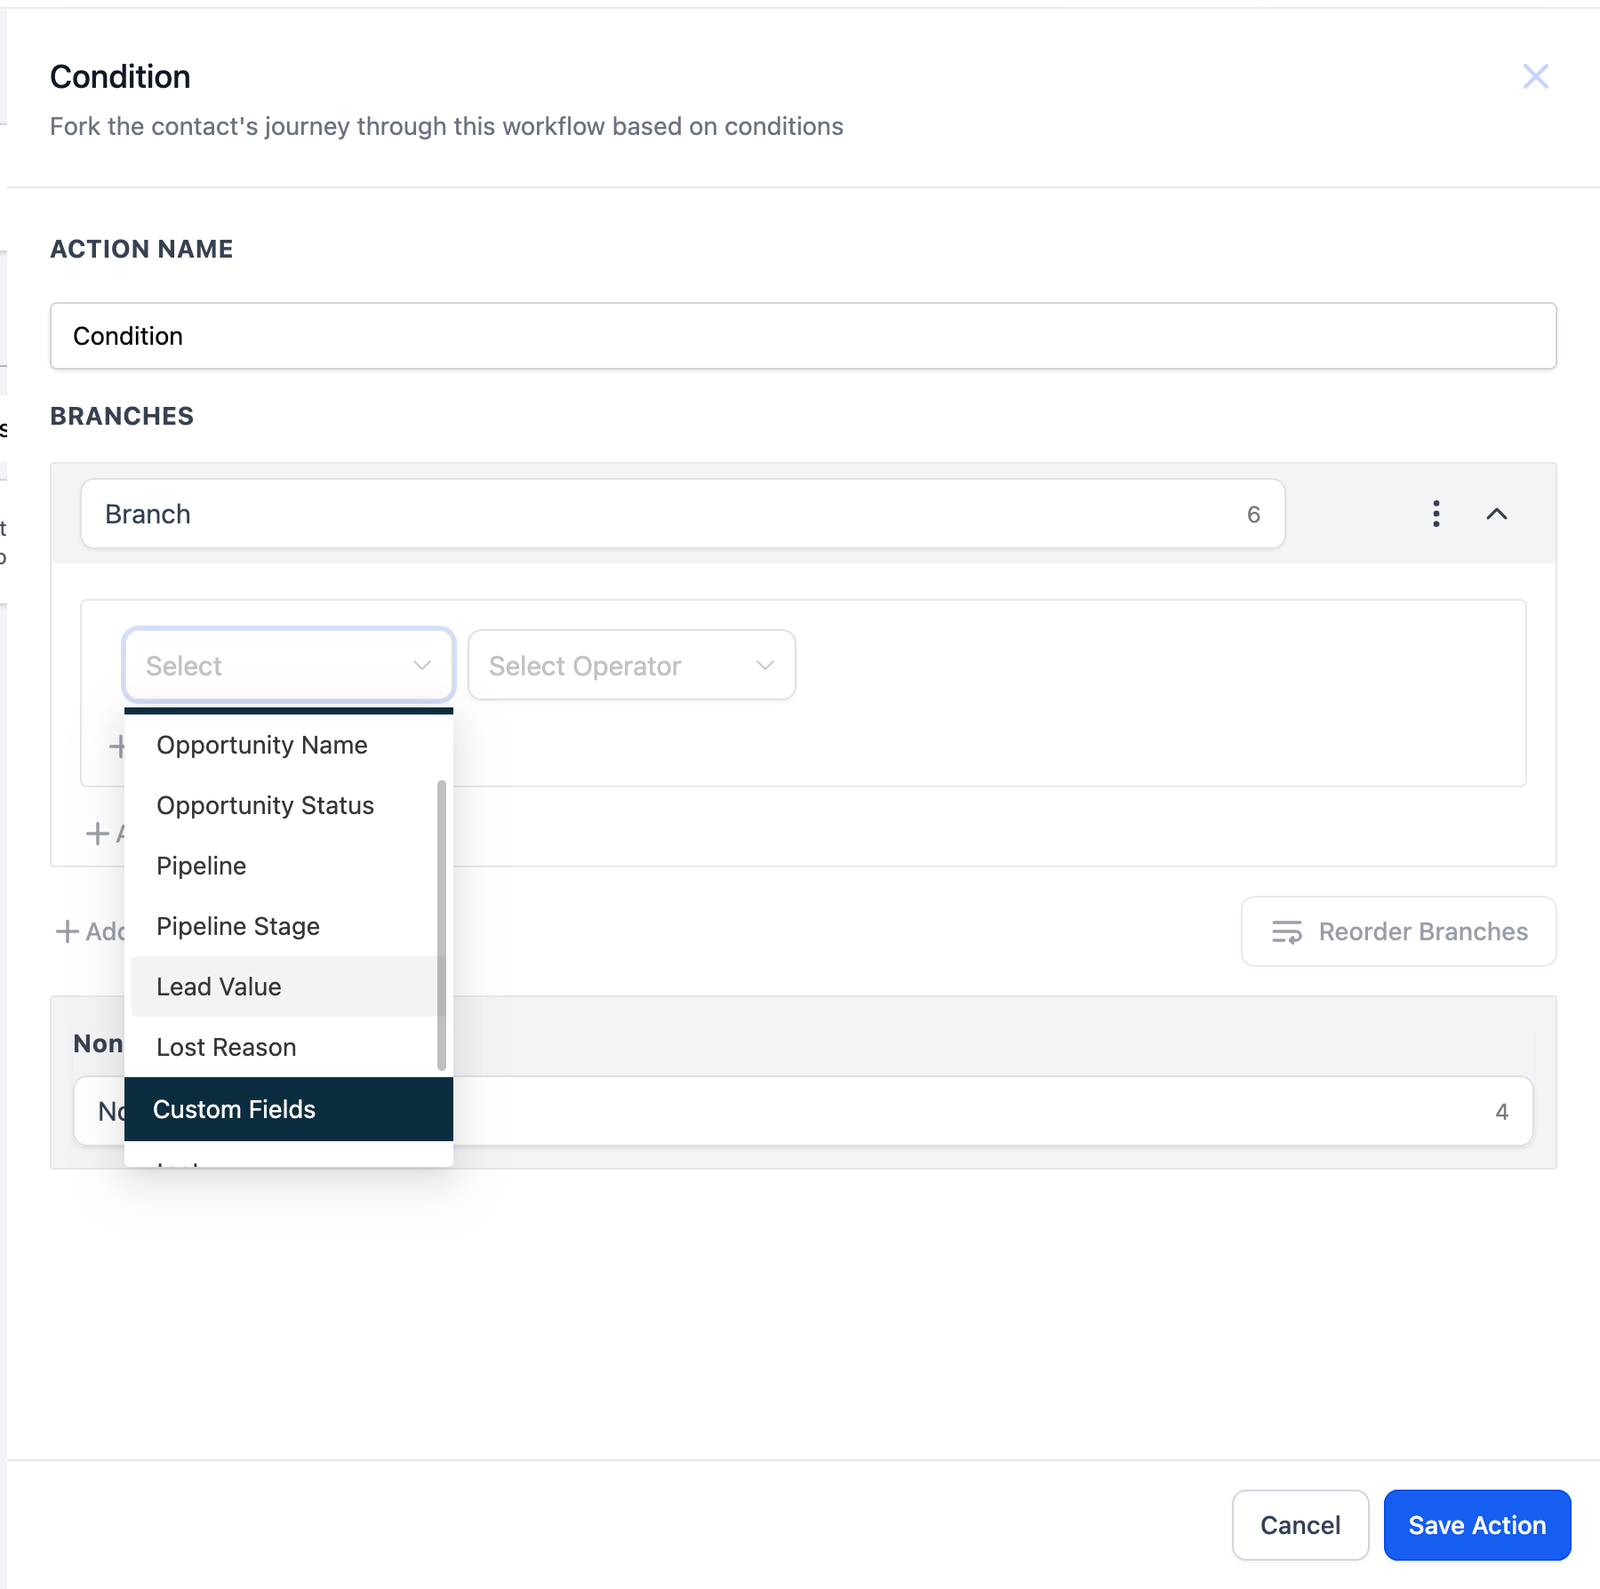Screen dimensions: 1600x1589
Task: Click the plus icon below condition group
Action: (x=97, y=833)
